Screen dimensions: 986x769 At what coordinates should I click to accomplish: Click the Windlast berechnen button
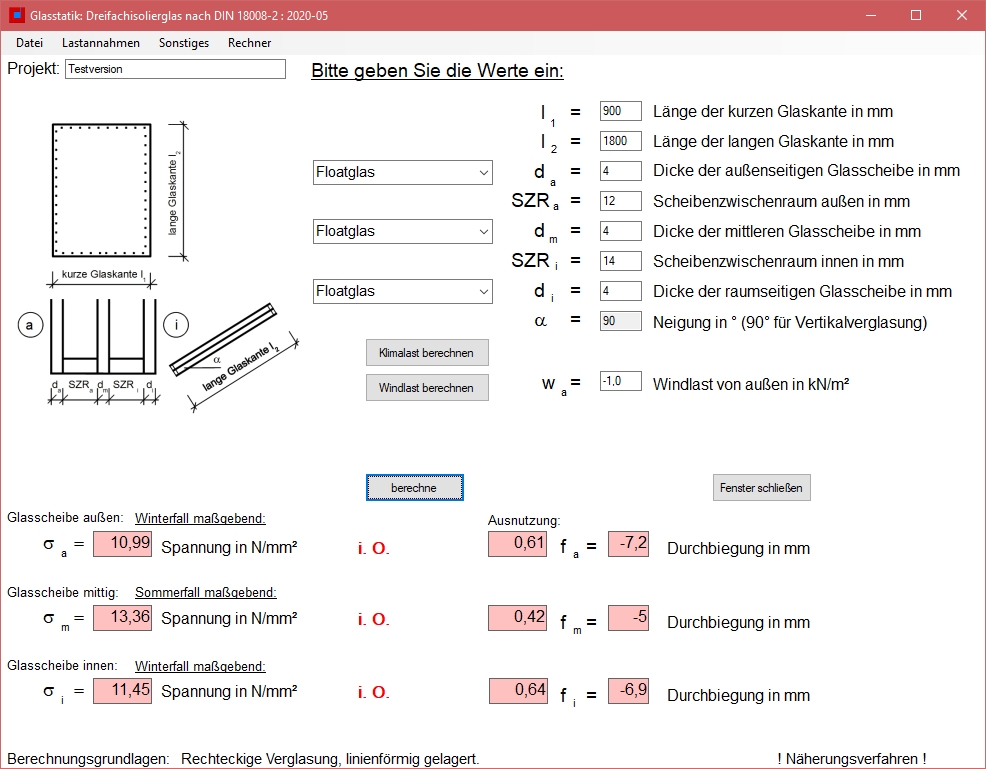click(x=427, y=387)
